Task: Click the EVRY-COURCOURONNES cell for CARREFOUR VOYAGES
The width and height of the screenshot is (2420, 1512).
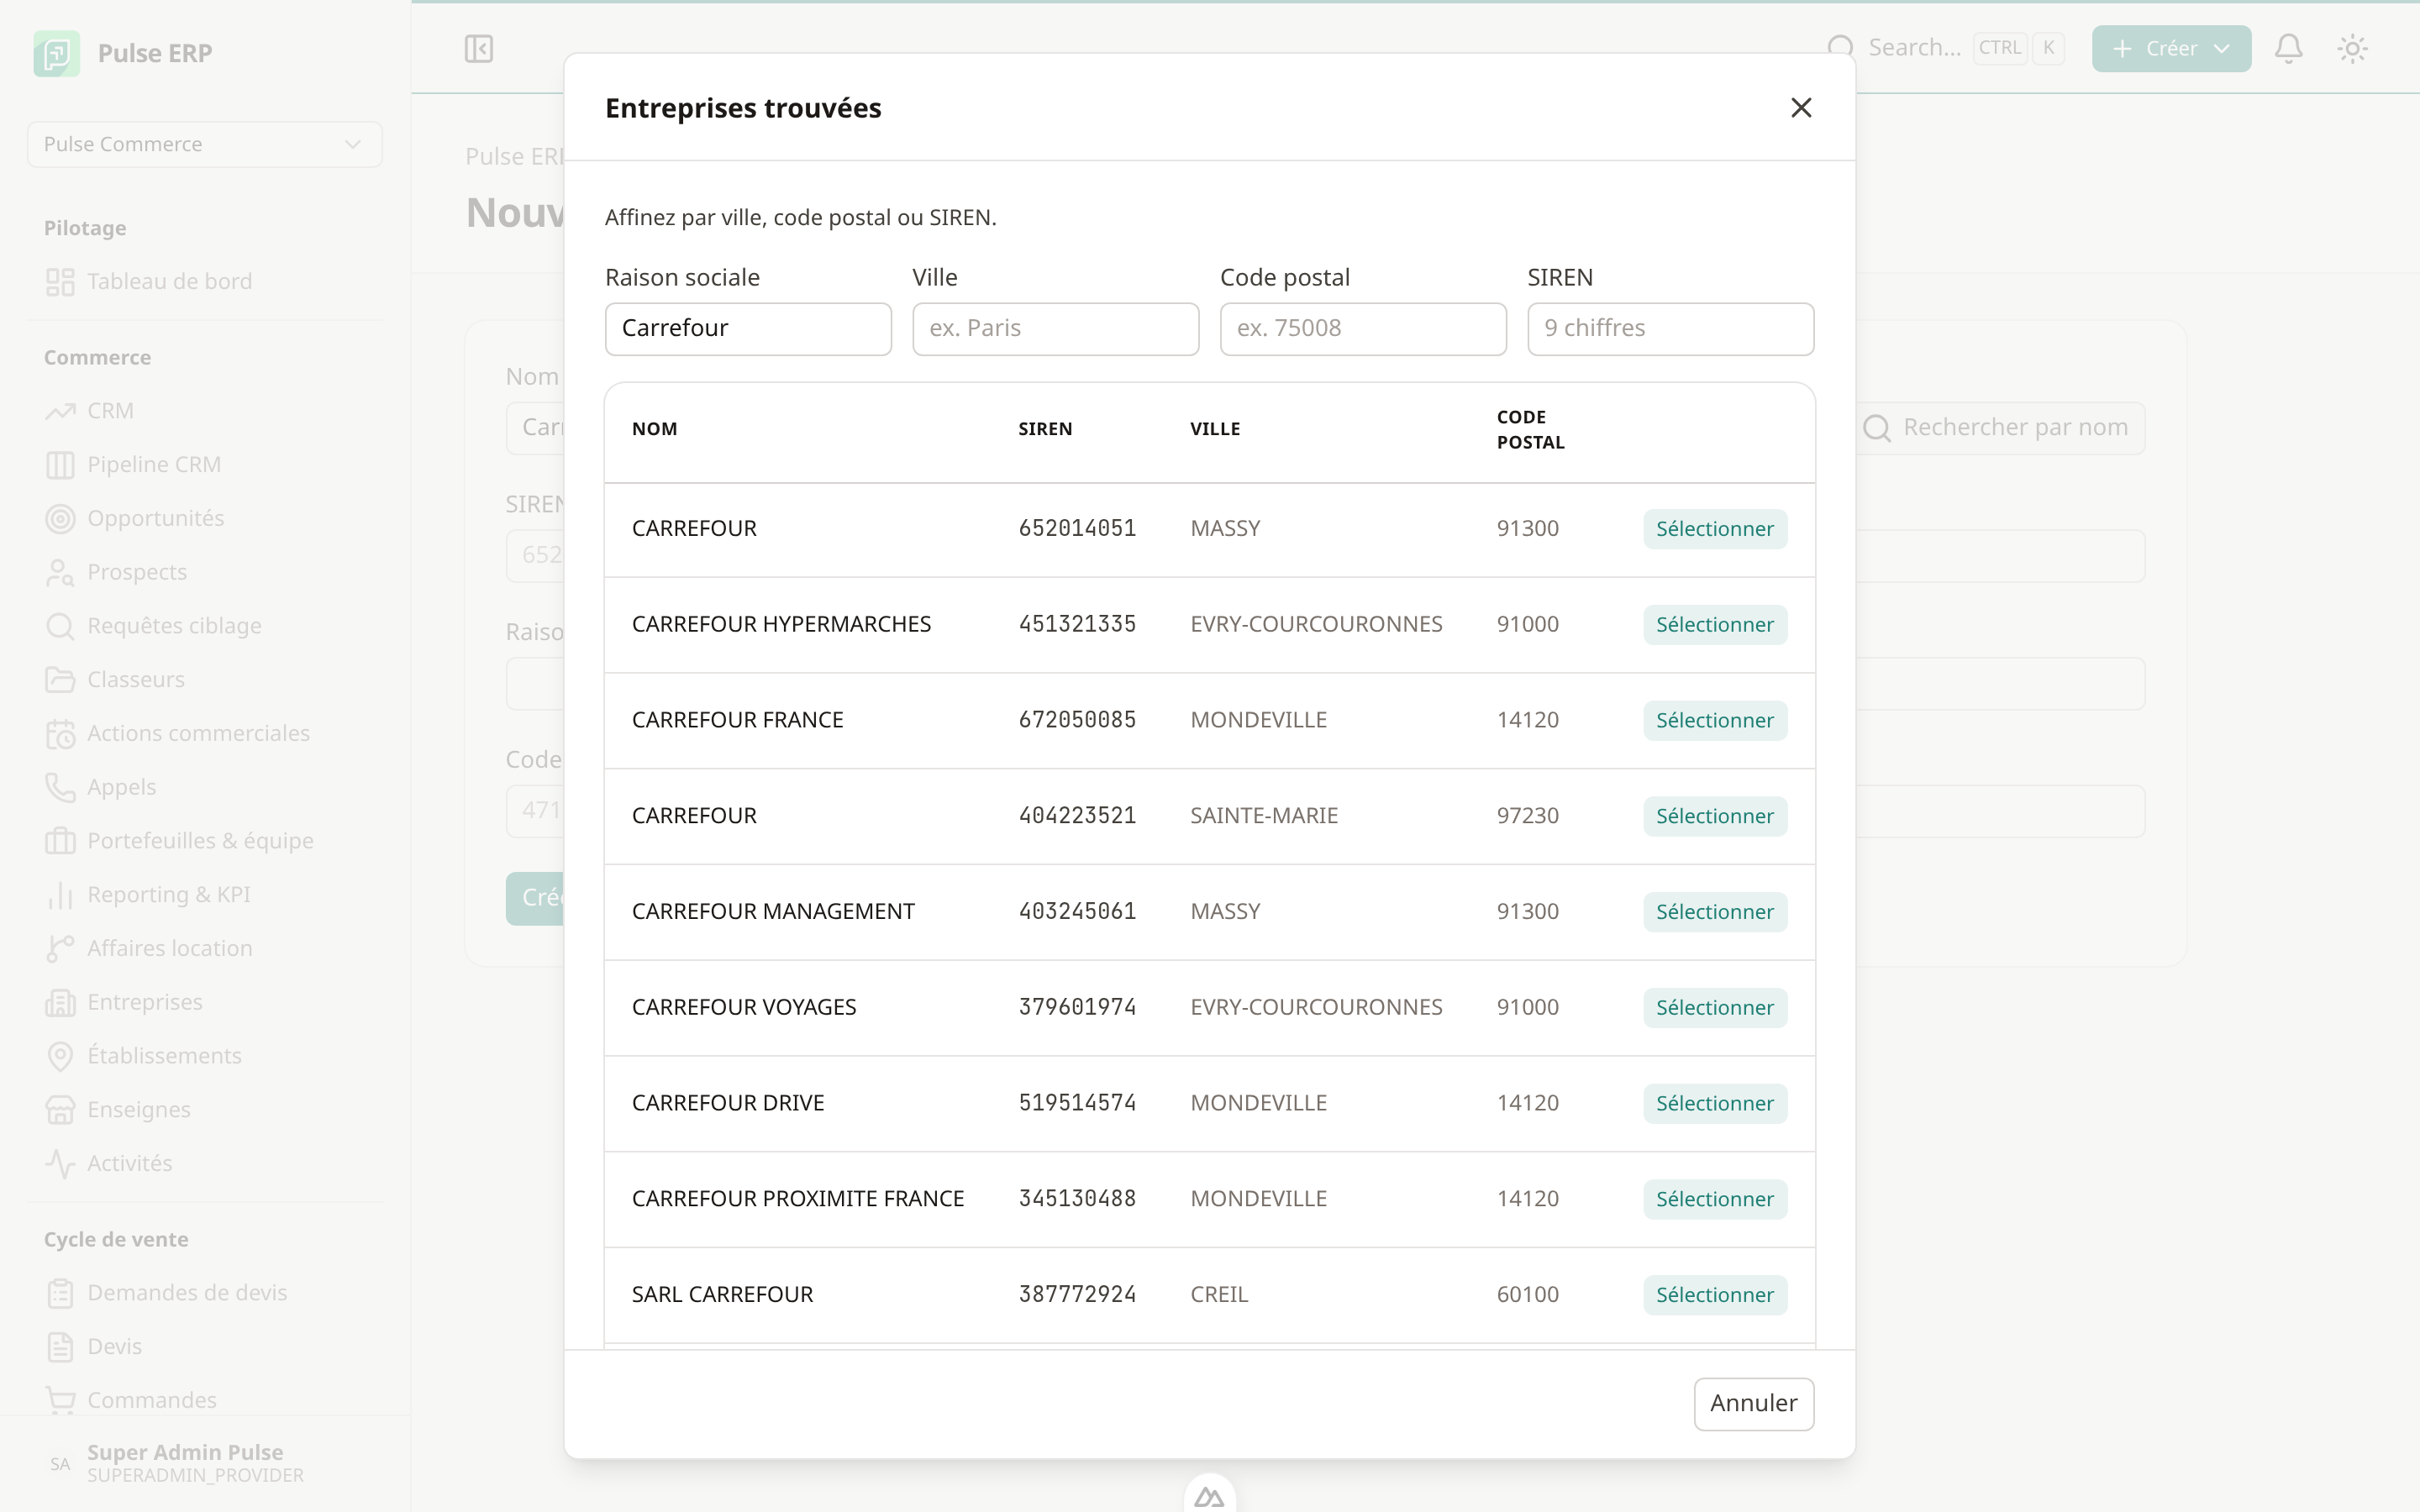Action: click(1316, 1007)
